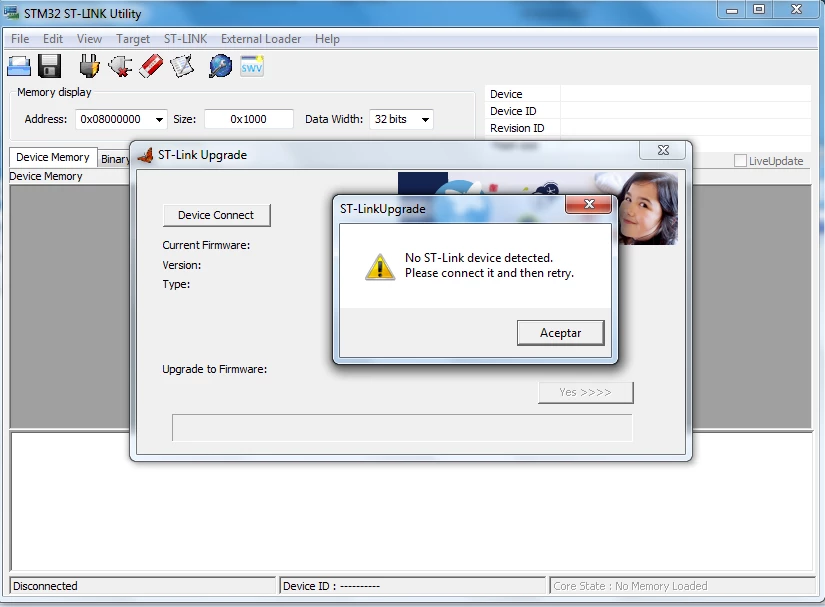The width and height of the screenshot is (825, 607).
Task: Open the File menu
Action: (20, 39)
